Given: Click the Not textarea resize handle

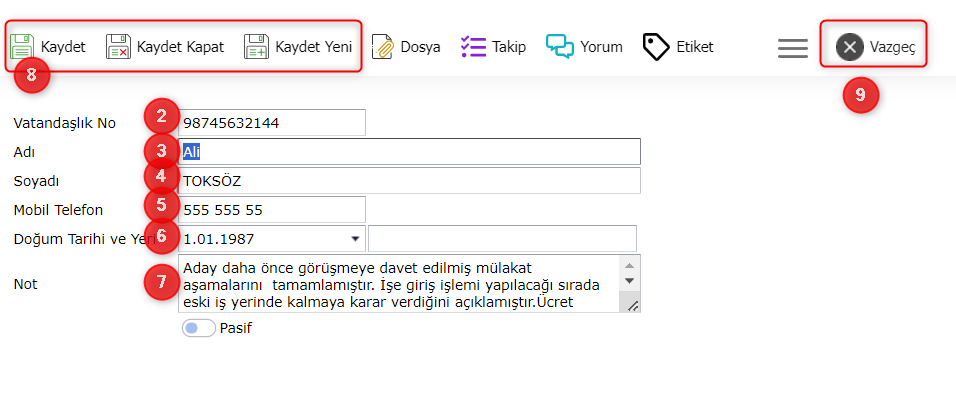Looking at the screenshot, I should click(633, 306).
